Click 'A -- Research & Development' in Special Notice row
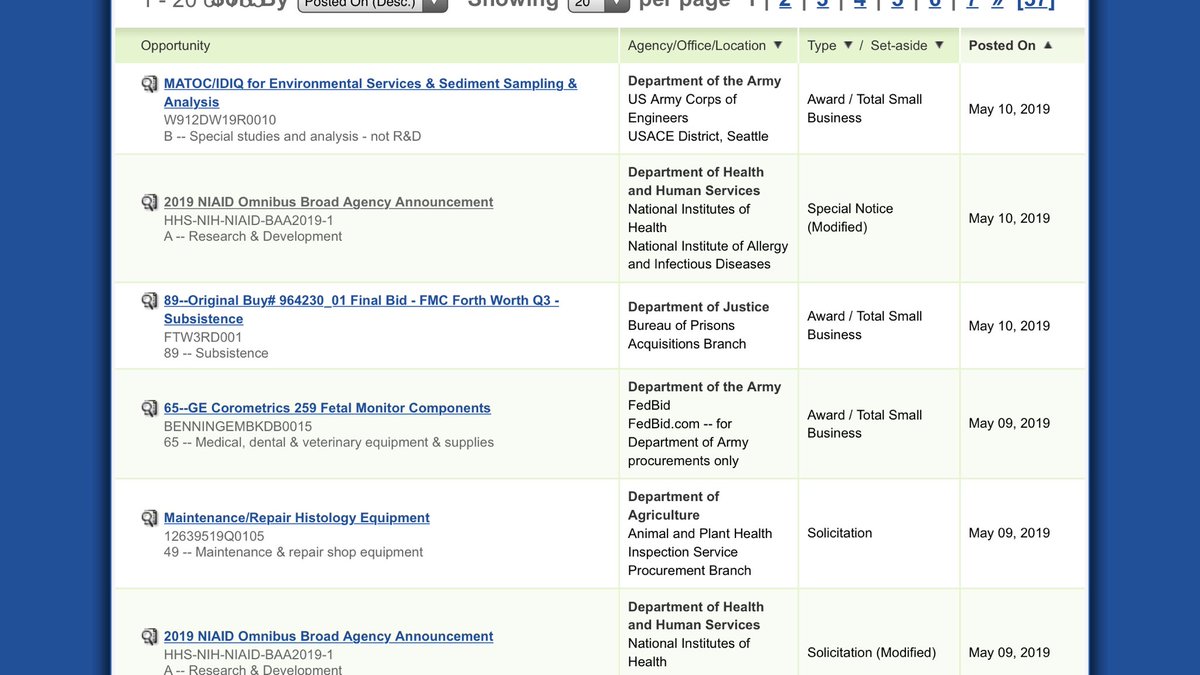This screenshot has height=675, width=1200. point(253,237)
